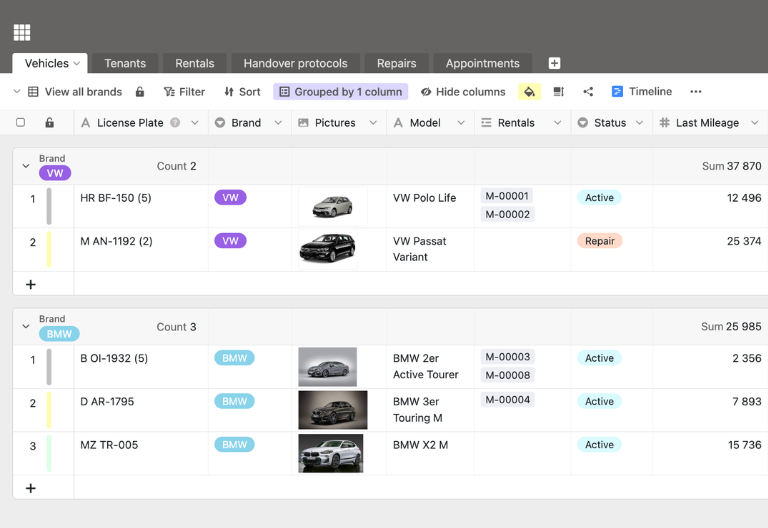Click the row color fill icon
Viewport: 768px width, 528px height.
click(529, 92)
